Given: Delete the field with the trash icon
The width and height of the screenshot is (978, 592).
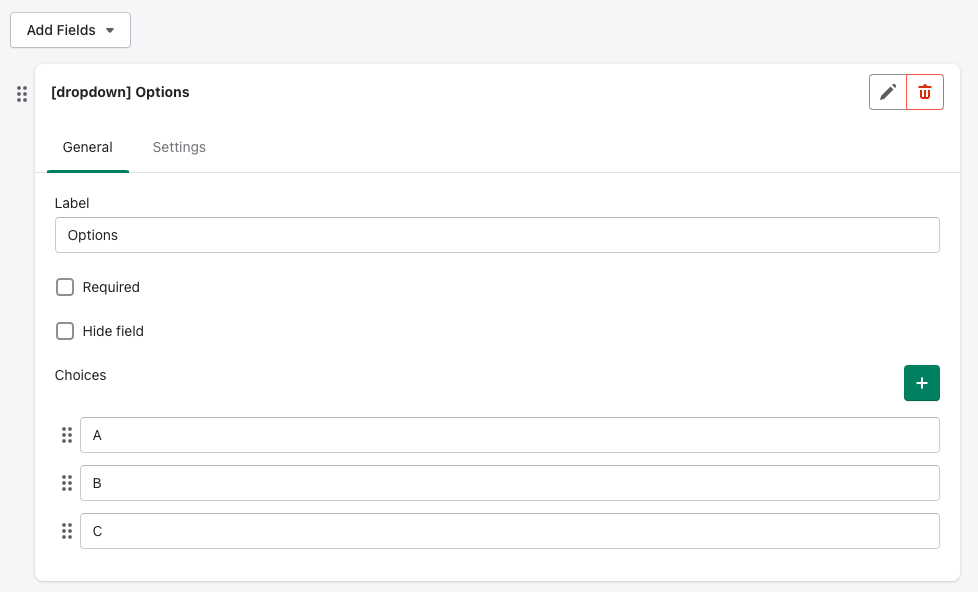Looking at the screenshot, I should (925, 92).
